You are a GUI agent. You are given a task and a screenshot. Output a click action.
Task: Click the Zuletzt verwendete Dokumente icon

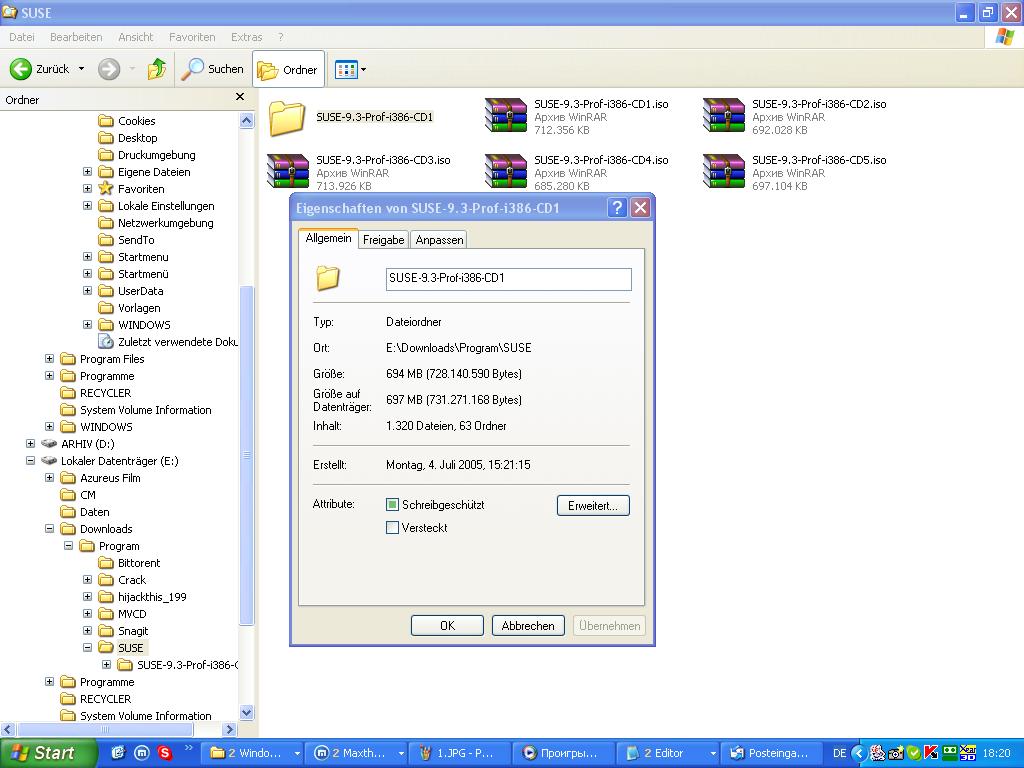(106, 342)
